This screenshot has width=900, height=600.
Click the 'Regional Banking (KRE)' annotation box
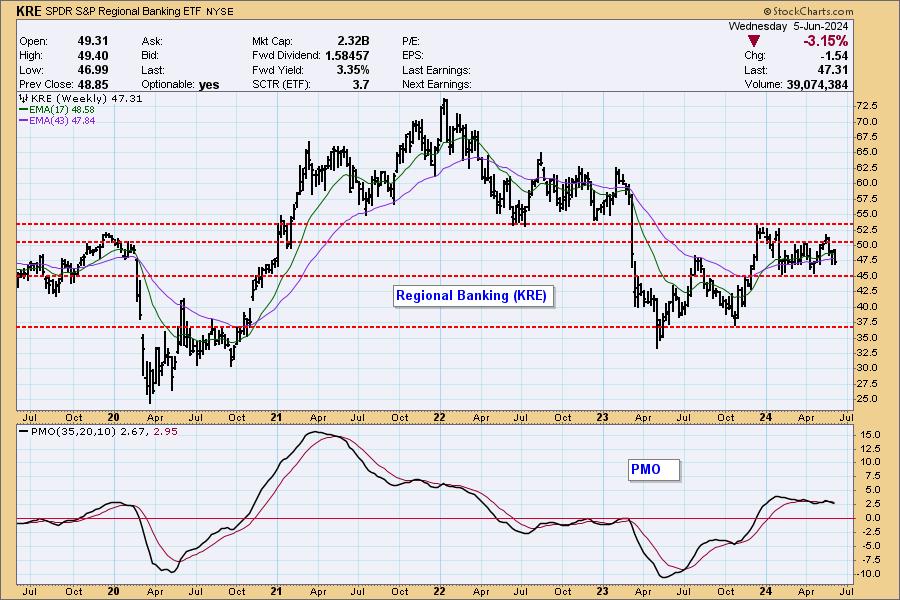click(x=473, y=296)
